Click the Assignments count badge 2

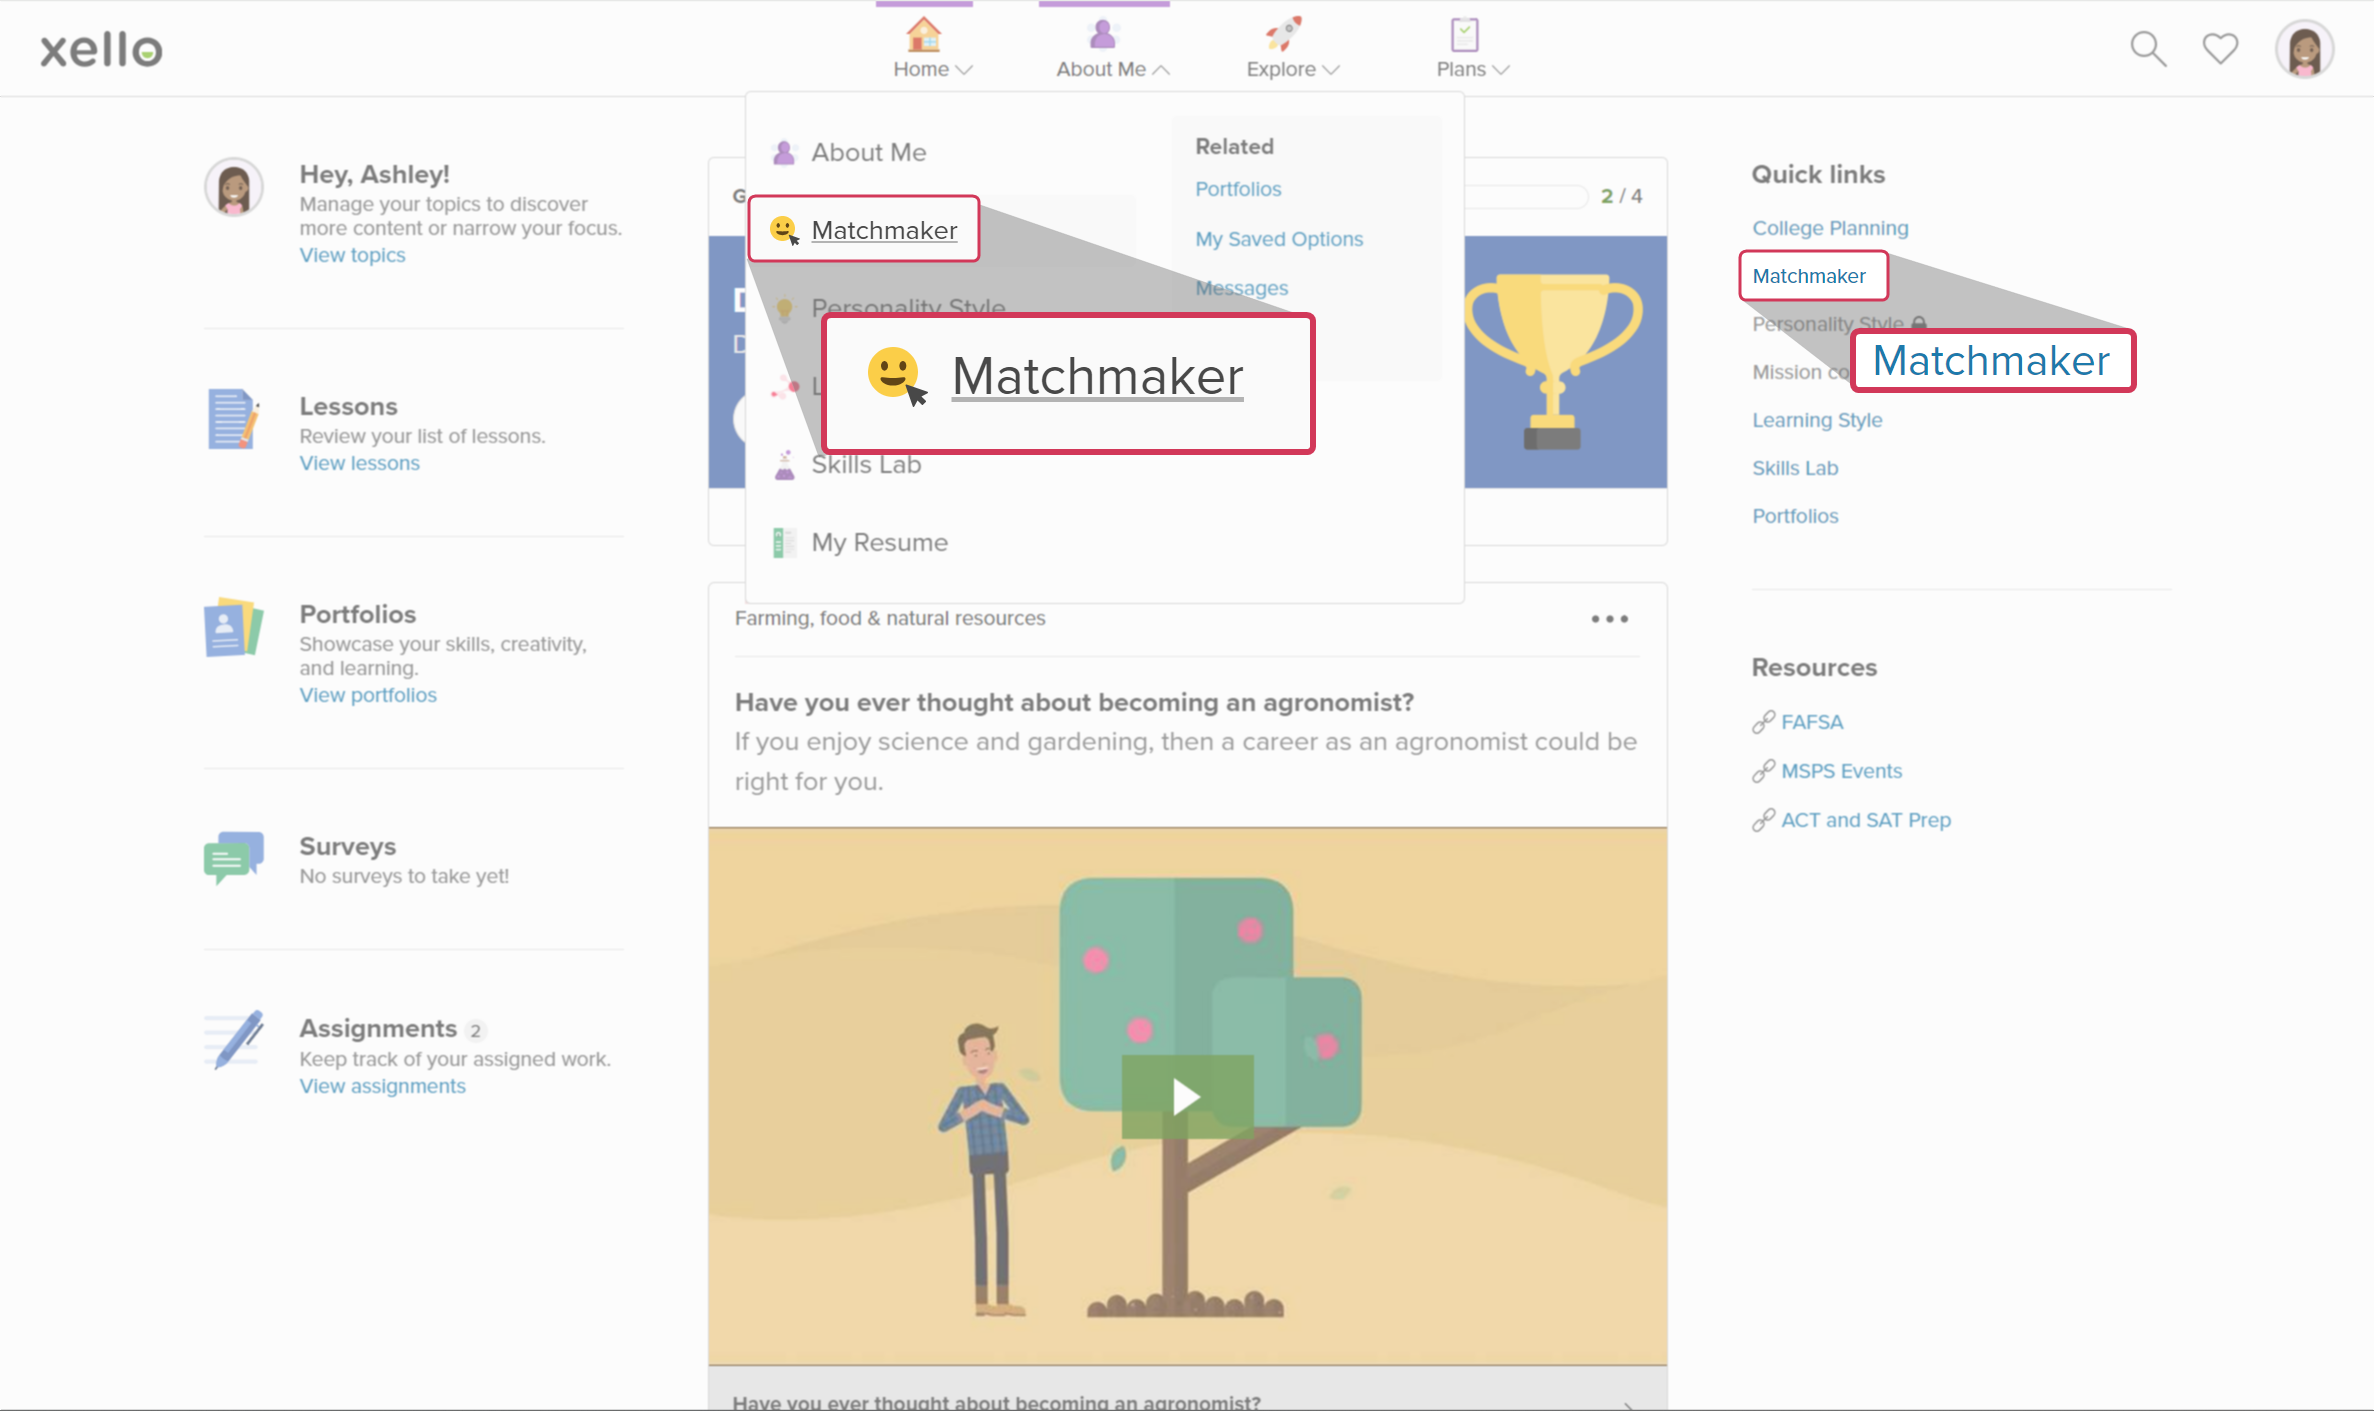pyautogui.click(x=476, y=1030)
